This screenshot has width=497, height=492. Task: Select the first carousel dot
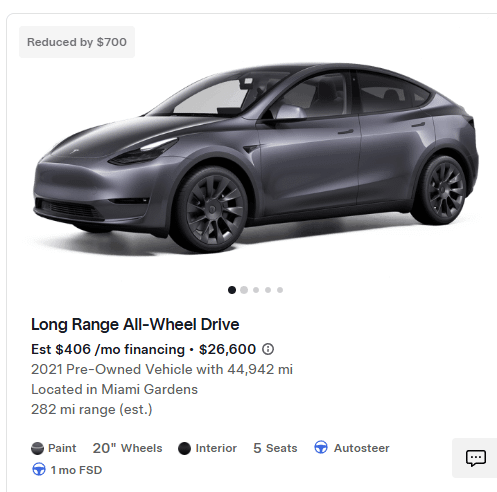(x=232, y=290)
